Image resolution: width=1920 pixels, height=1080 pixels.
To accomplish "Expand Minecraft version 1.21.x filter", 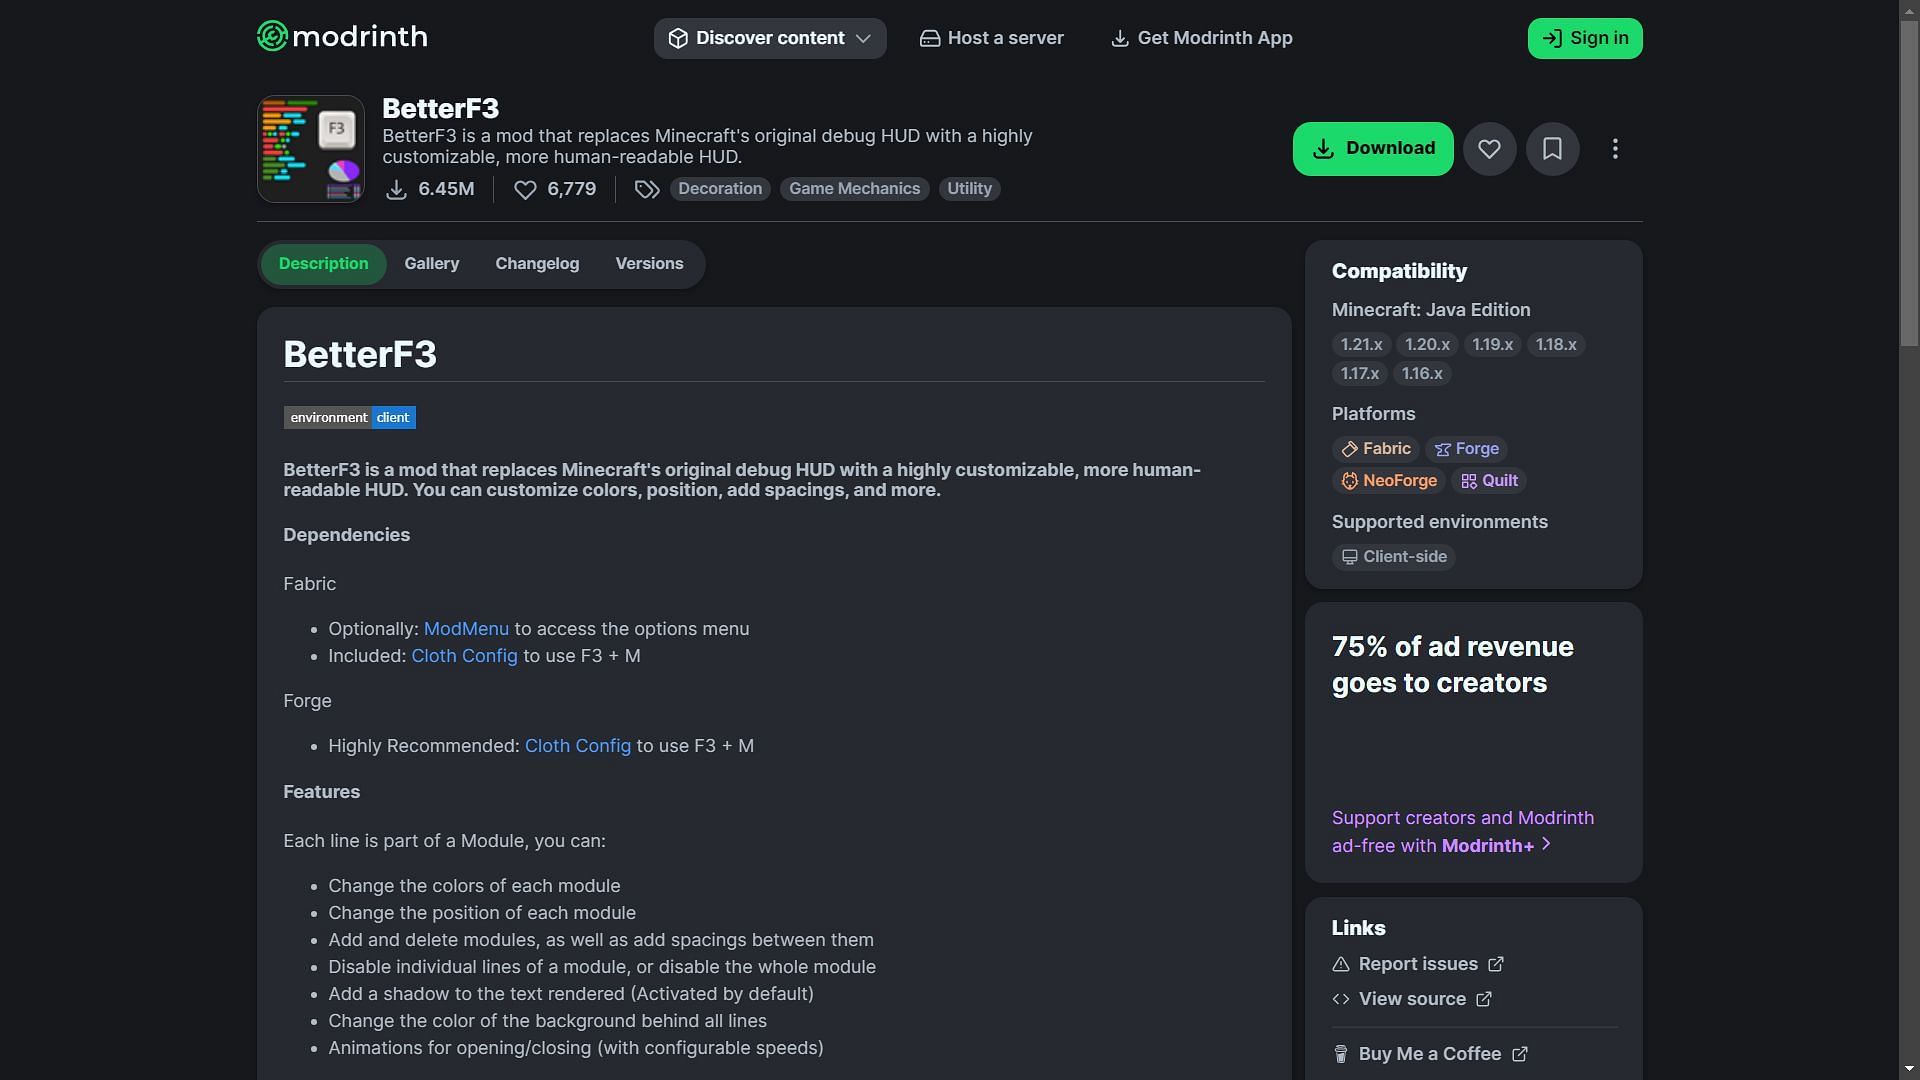I will [x=1361, y=344].
